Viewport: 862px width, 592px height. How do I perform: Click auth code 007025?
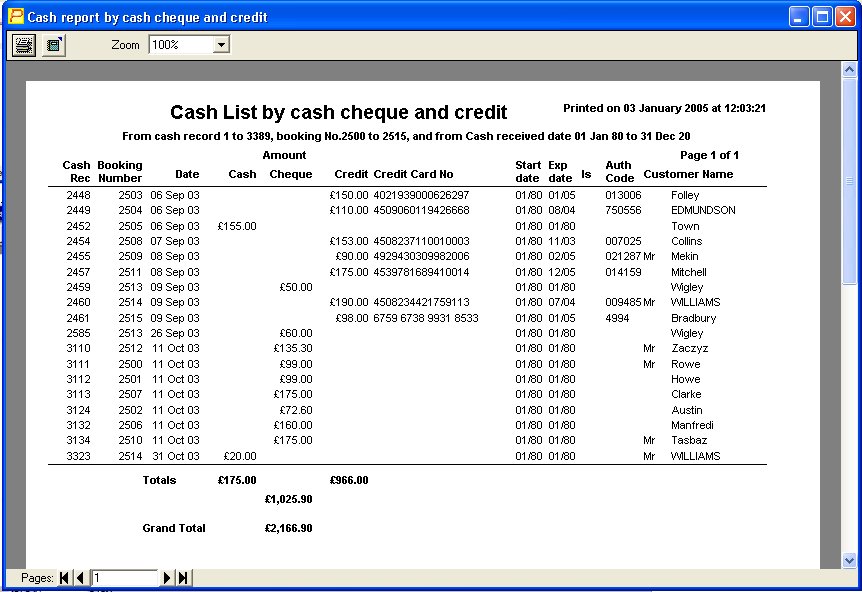tap(623, 241)
